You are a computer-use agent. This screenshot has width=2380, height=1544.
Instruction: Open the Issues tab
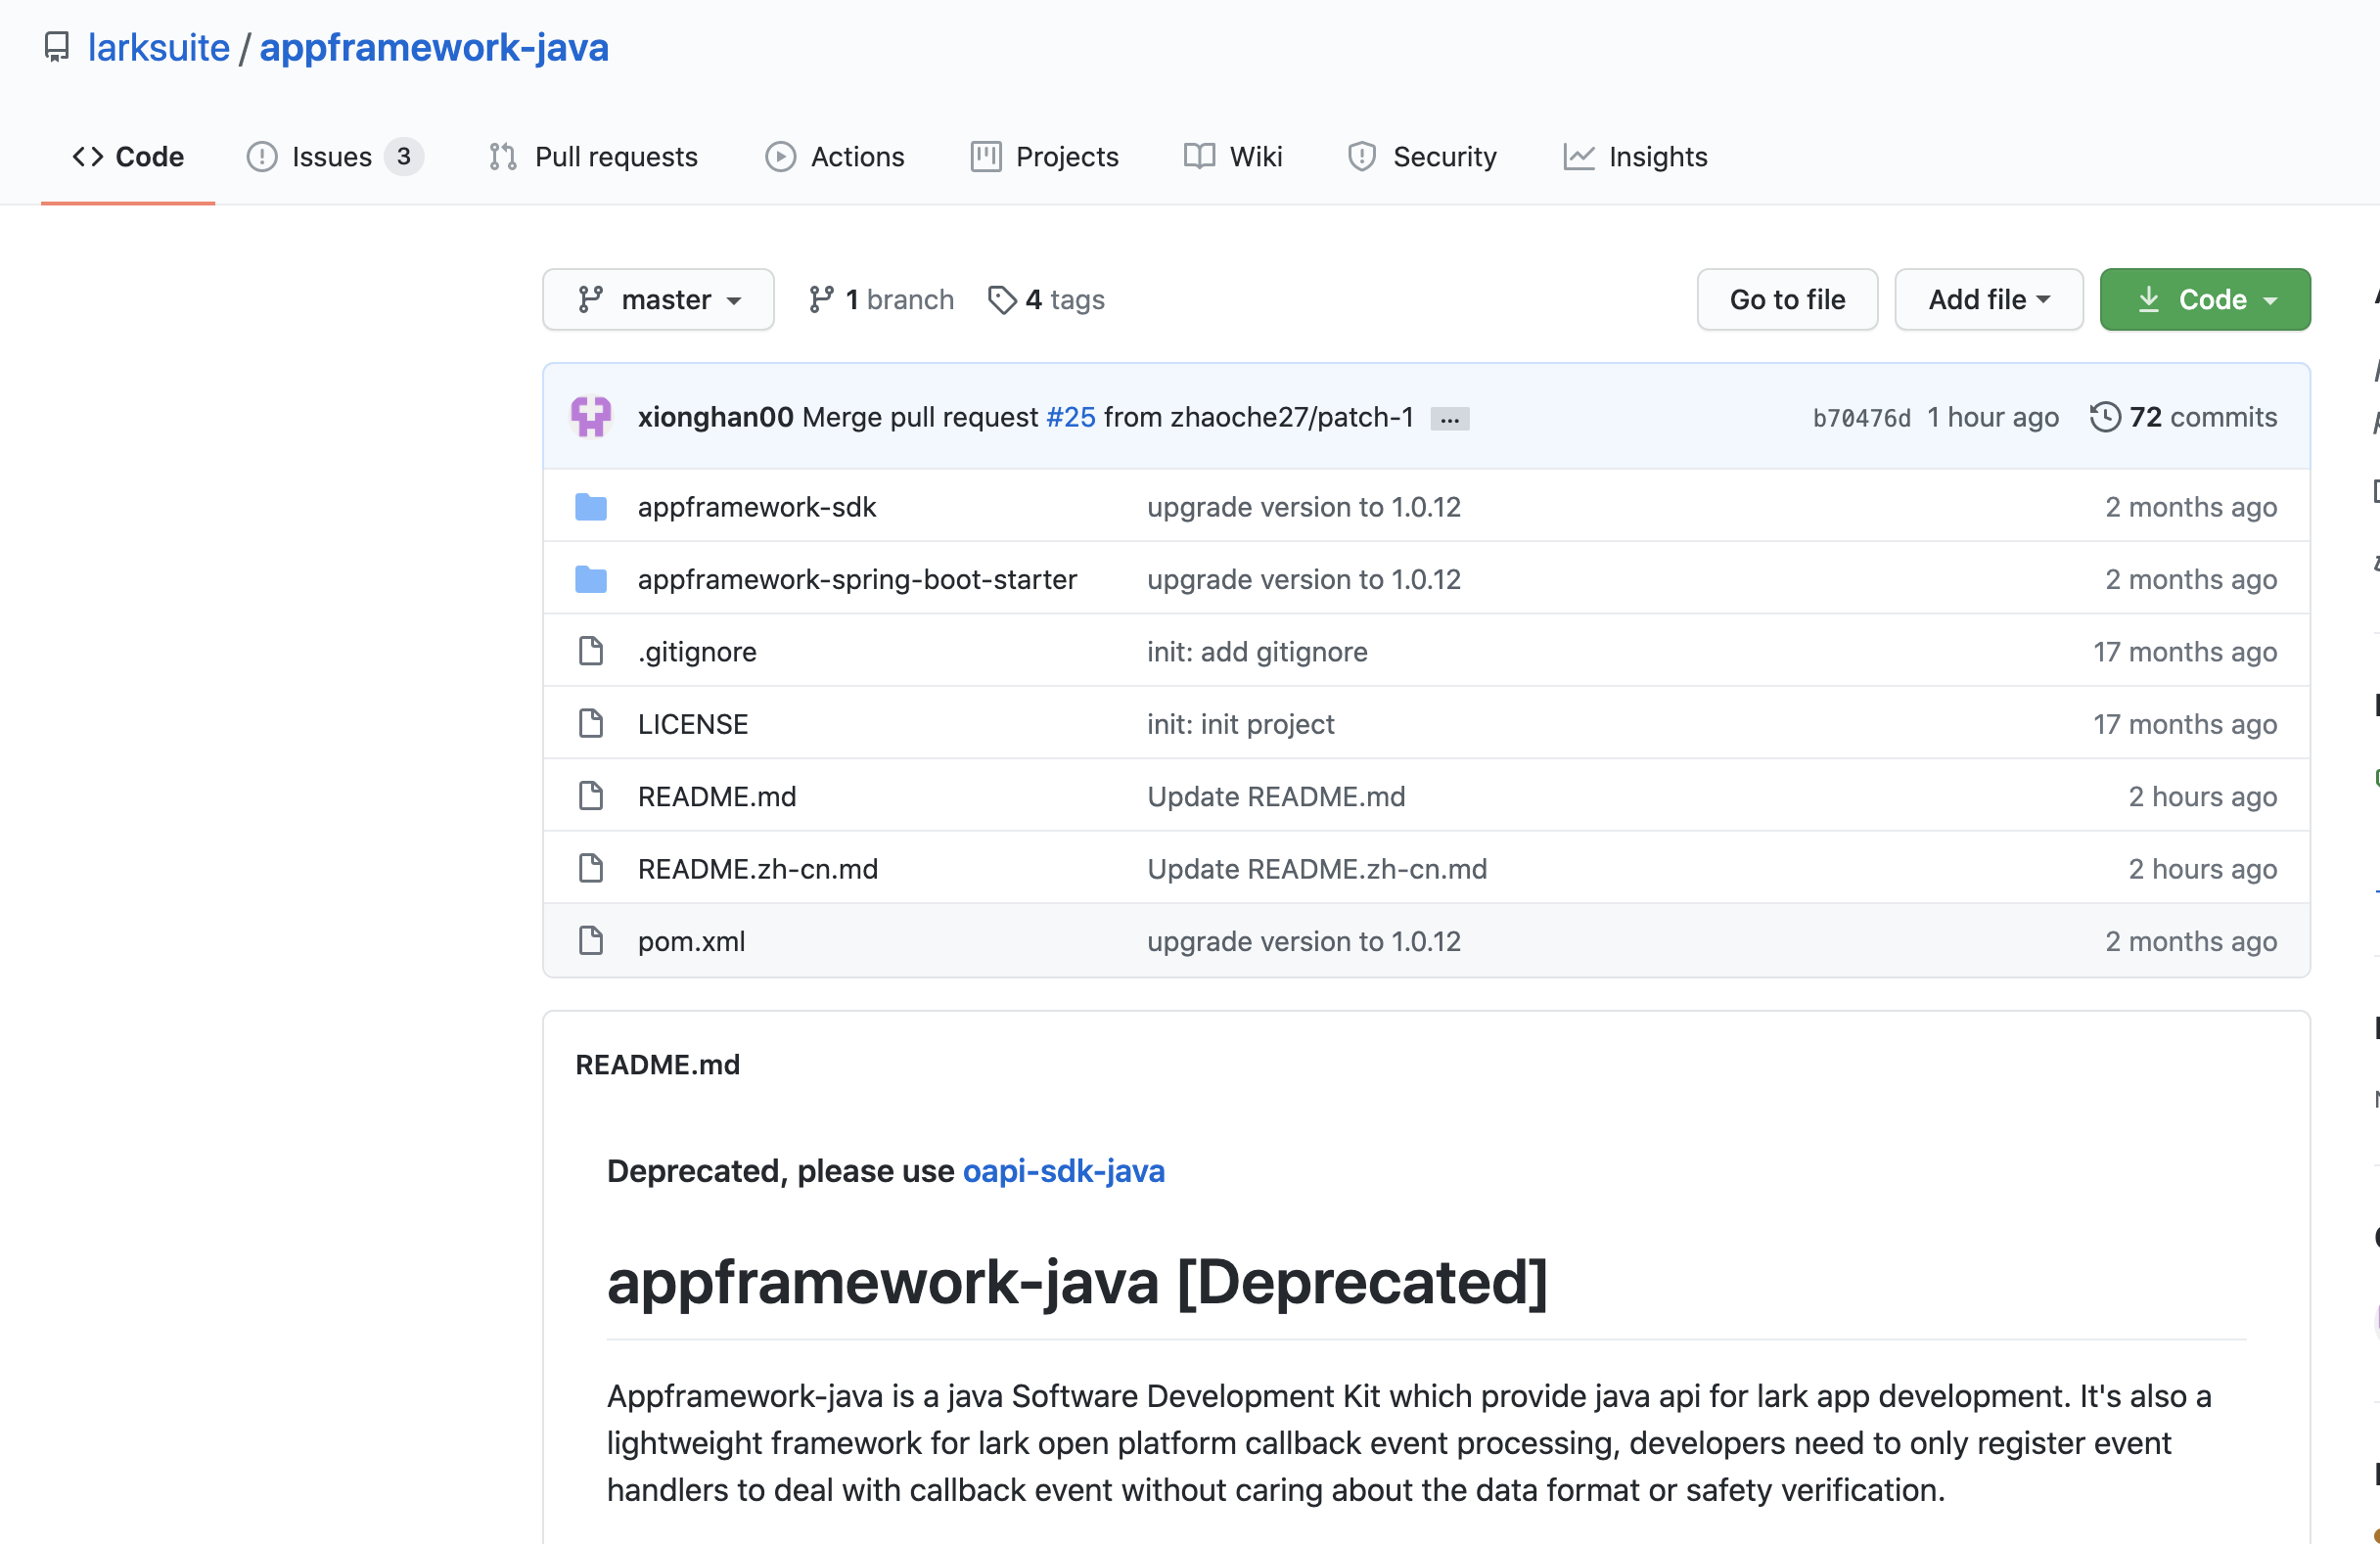(335, 157)
